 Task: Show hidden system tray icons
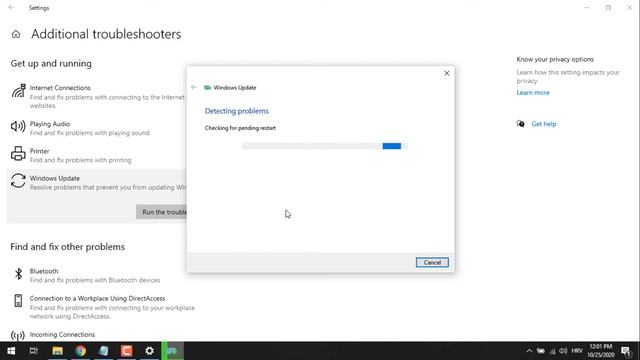pyautogui.click(x=529, y=351)
